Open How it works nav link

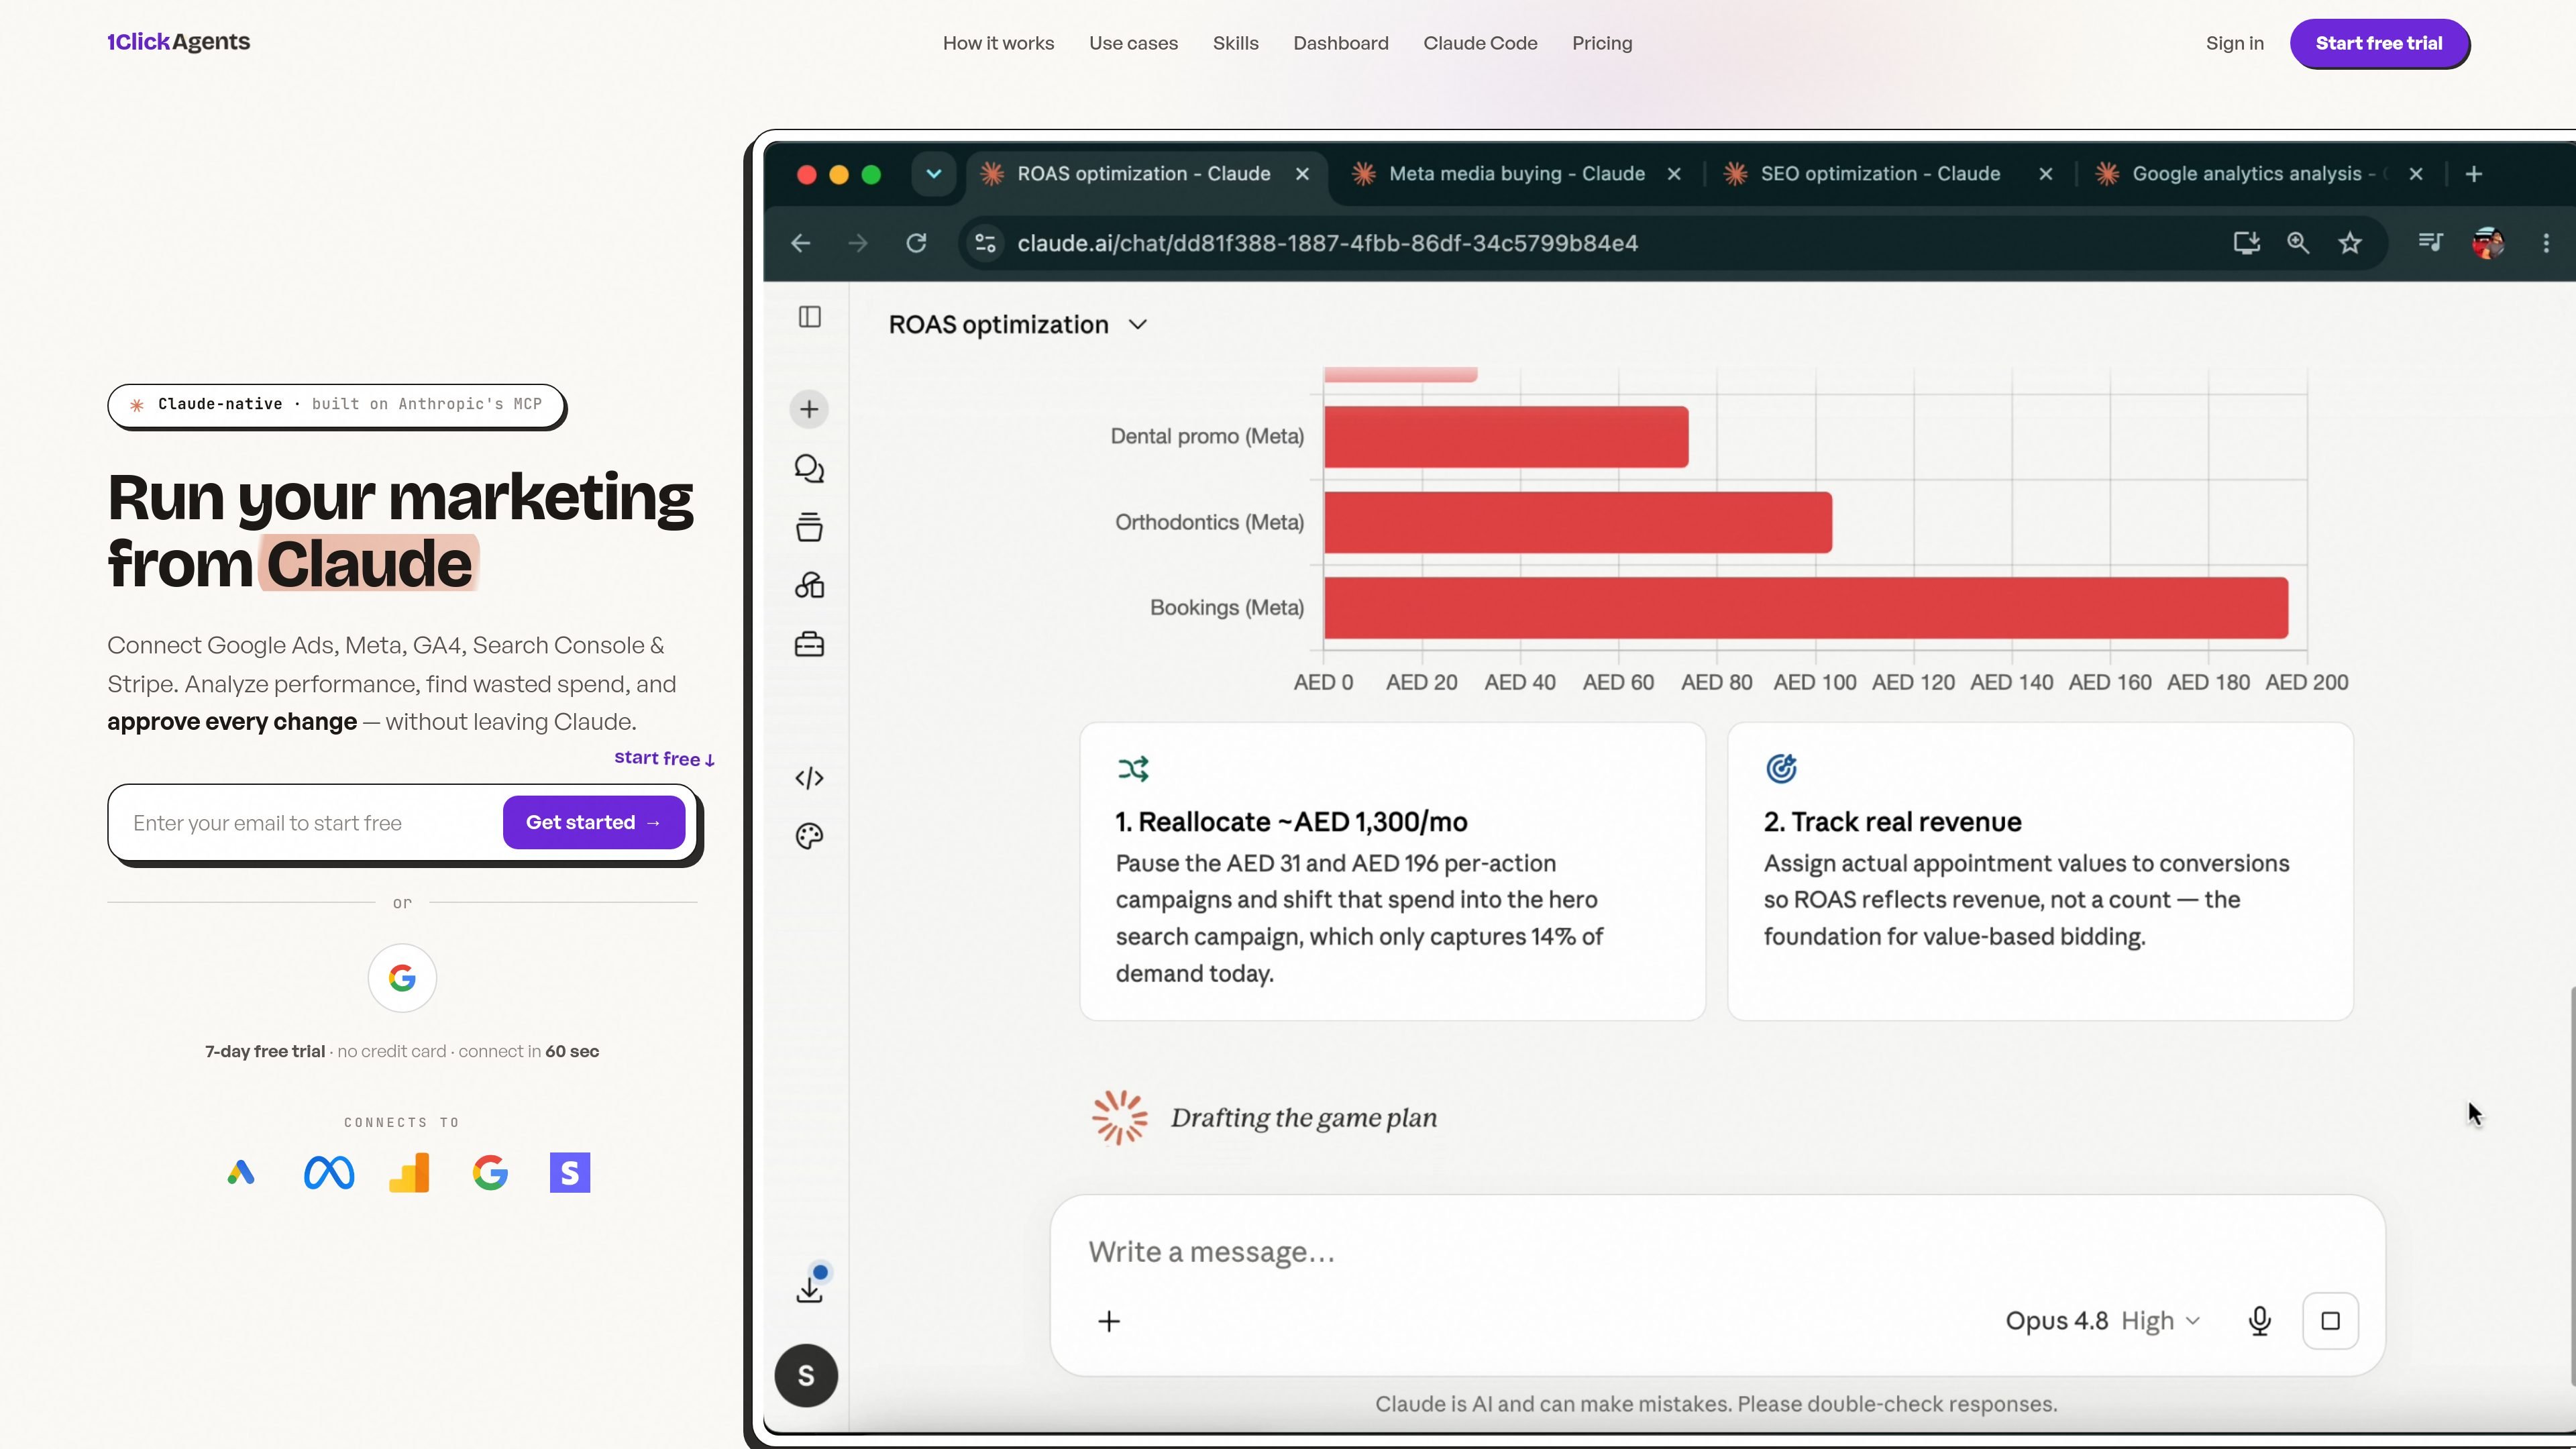click(998, 43)
